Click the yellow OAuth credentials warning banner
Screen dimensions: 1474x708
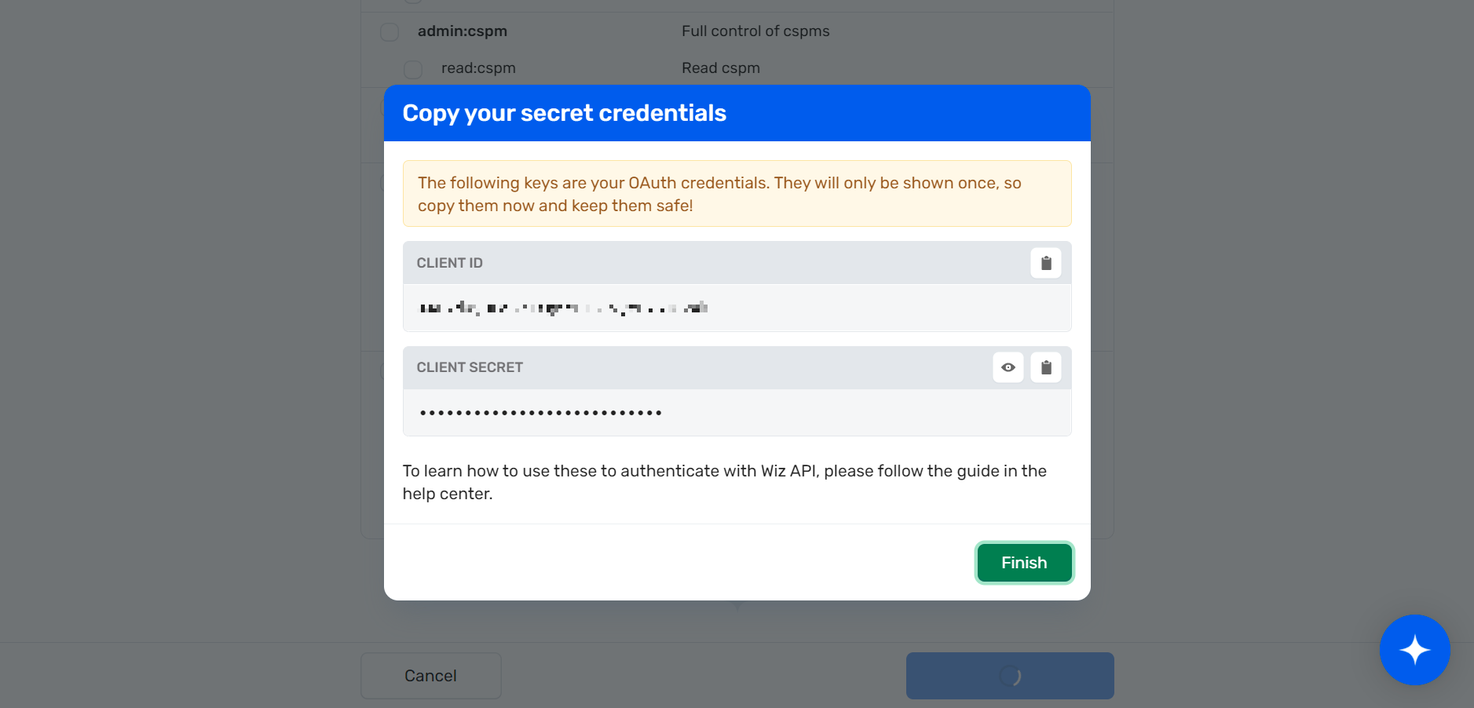pos(737,194)
